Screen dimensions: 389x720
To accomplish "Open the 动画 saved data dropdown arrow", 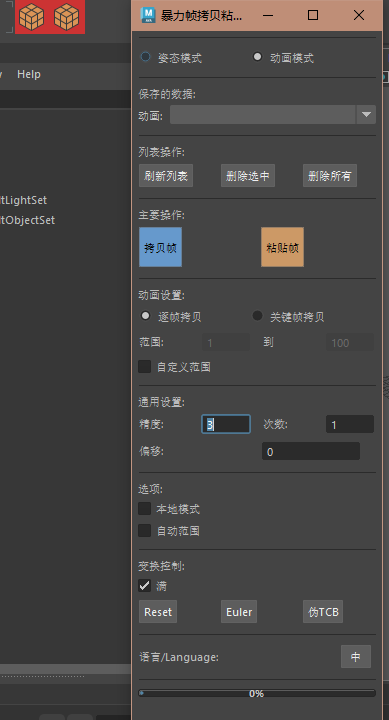I will pyautogui.click(x=366, y=115).
